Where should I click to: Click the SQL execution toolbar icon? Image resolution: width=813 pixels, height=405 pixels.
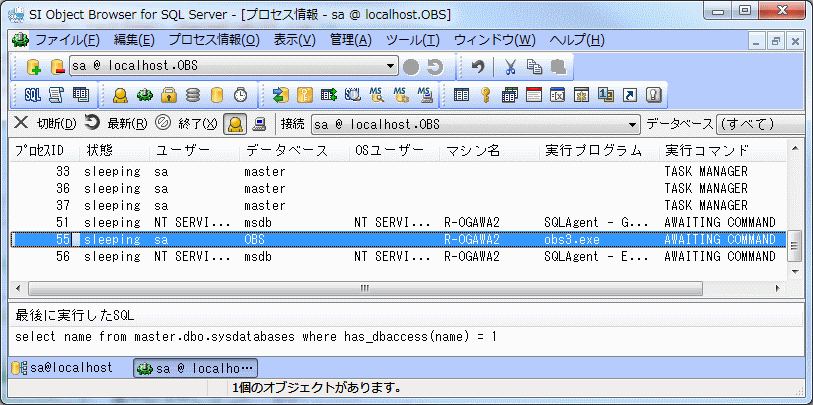pos(32,95)
